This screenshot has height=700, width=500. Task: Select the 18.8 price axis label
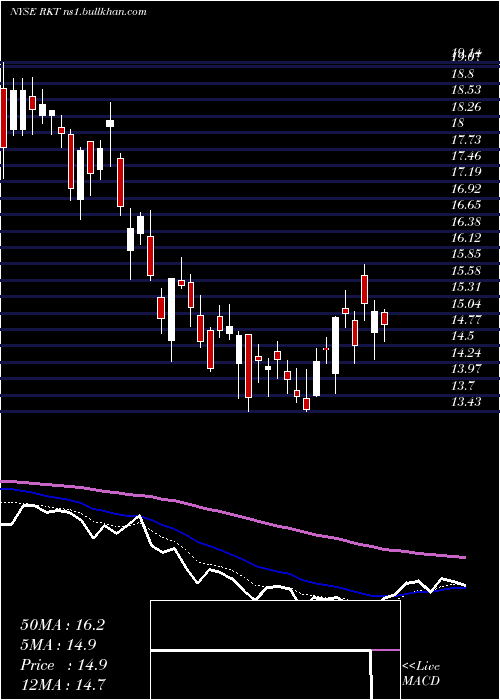coord(463,74)
